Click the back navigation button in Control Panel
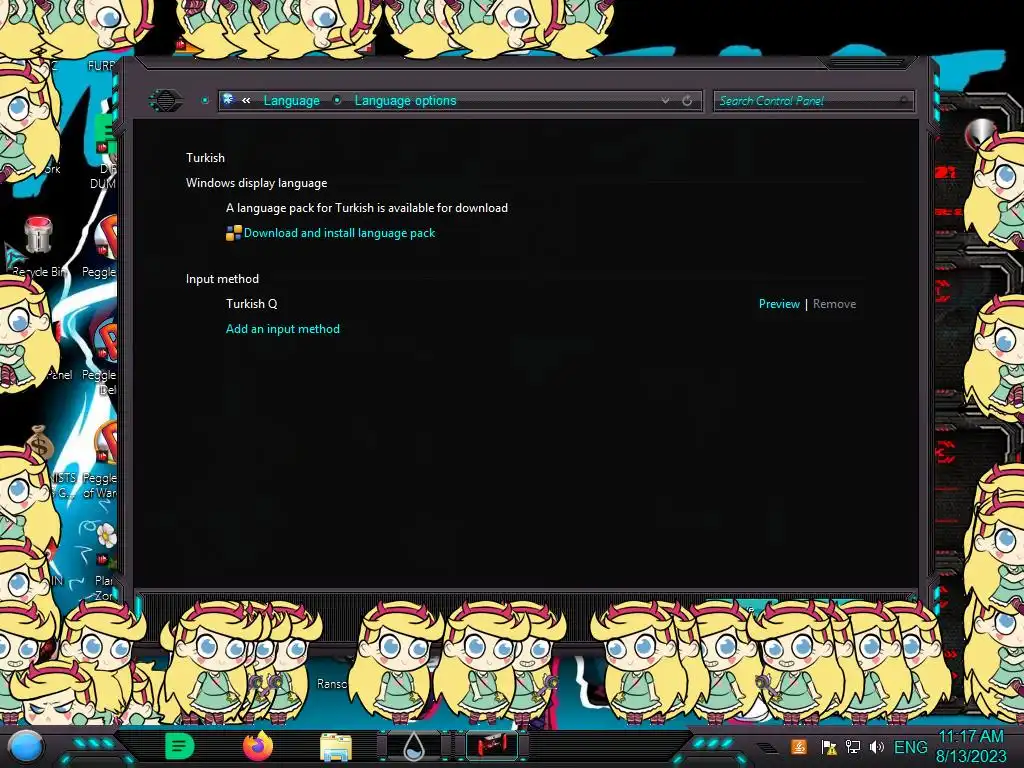 (166, 101)
